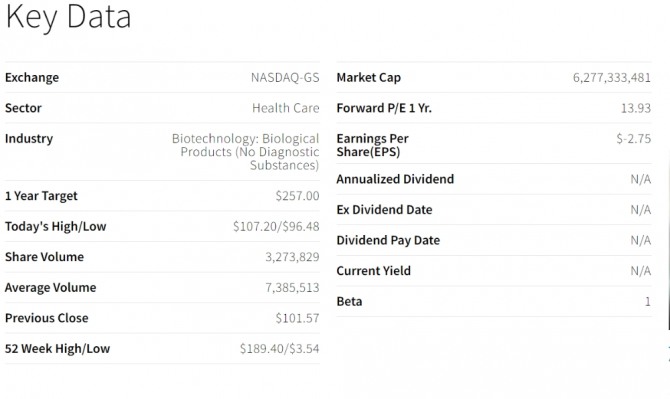Select the Exchange row label

pyautogui.click(x=32, y=78)
